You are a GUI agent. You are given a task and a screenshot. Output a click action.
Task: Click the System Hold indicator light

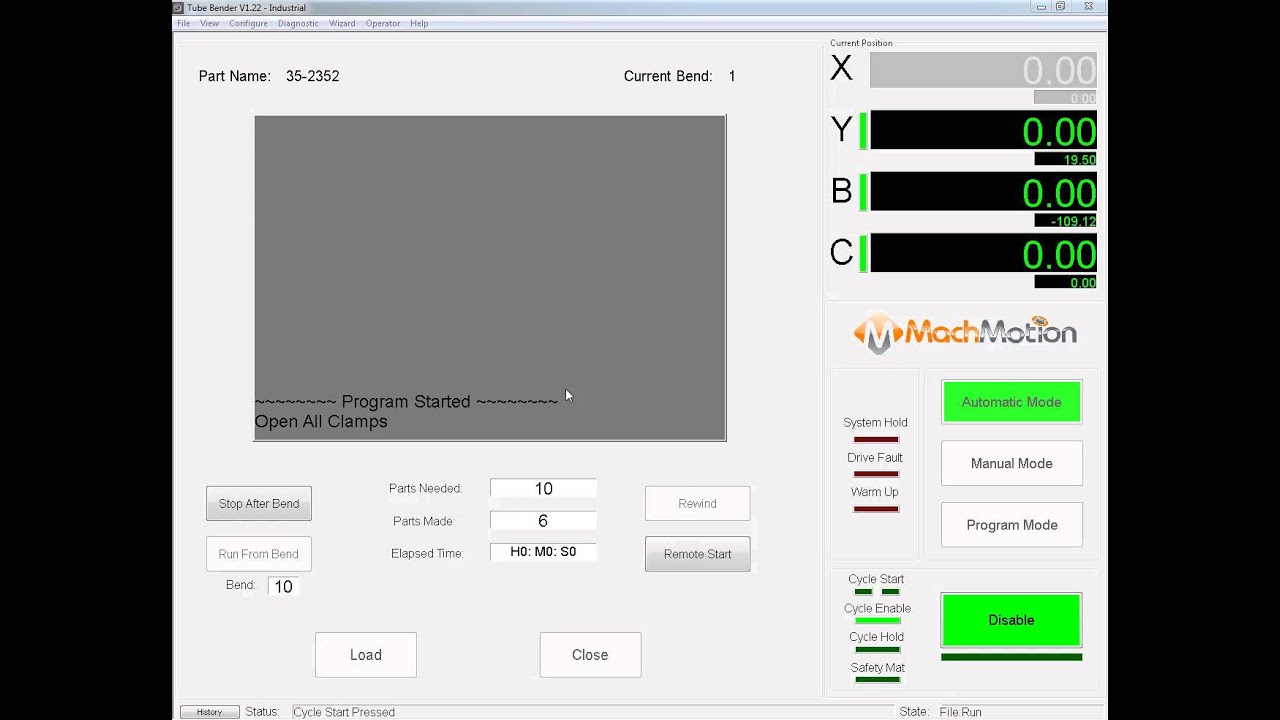click(875, 440)
